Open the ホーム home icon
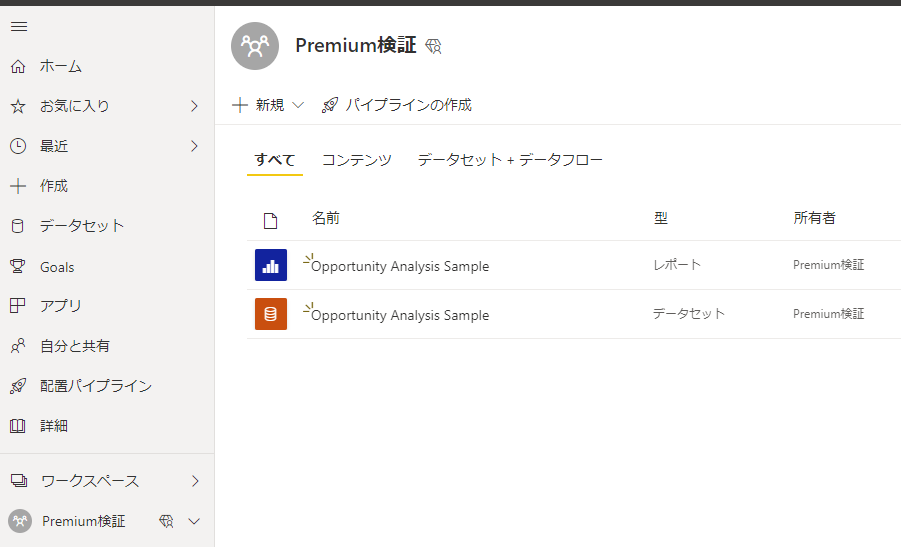The width and height of the screenshot is (901, 547). point(18,67)
